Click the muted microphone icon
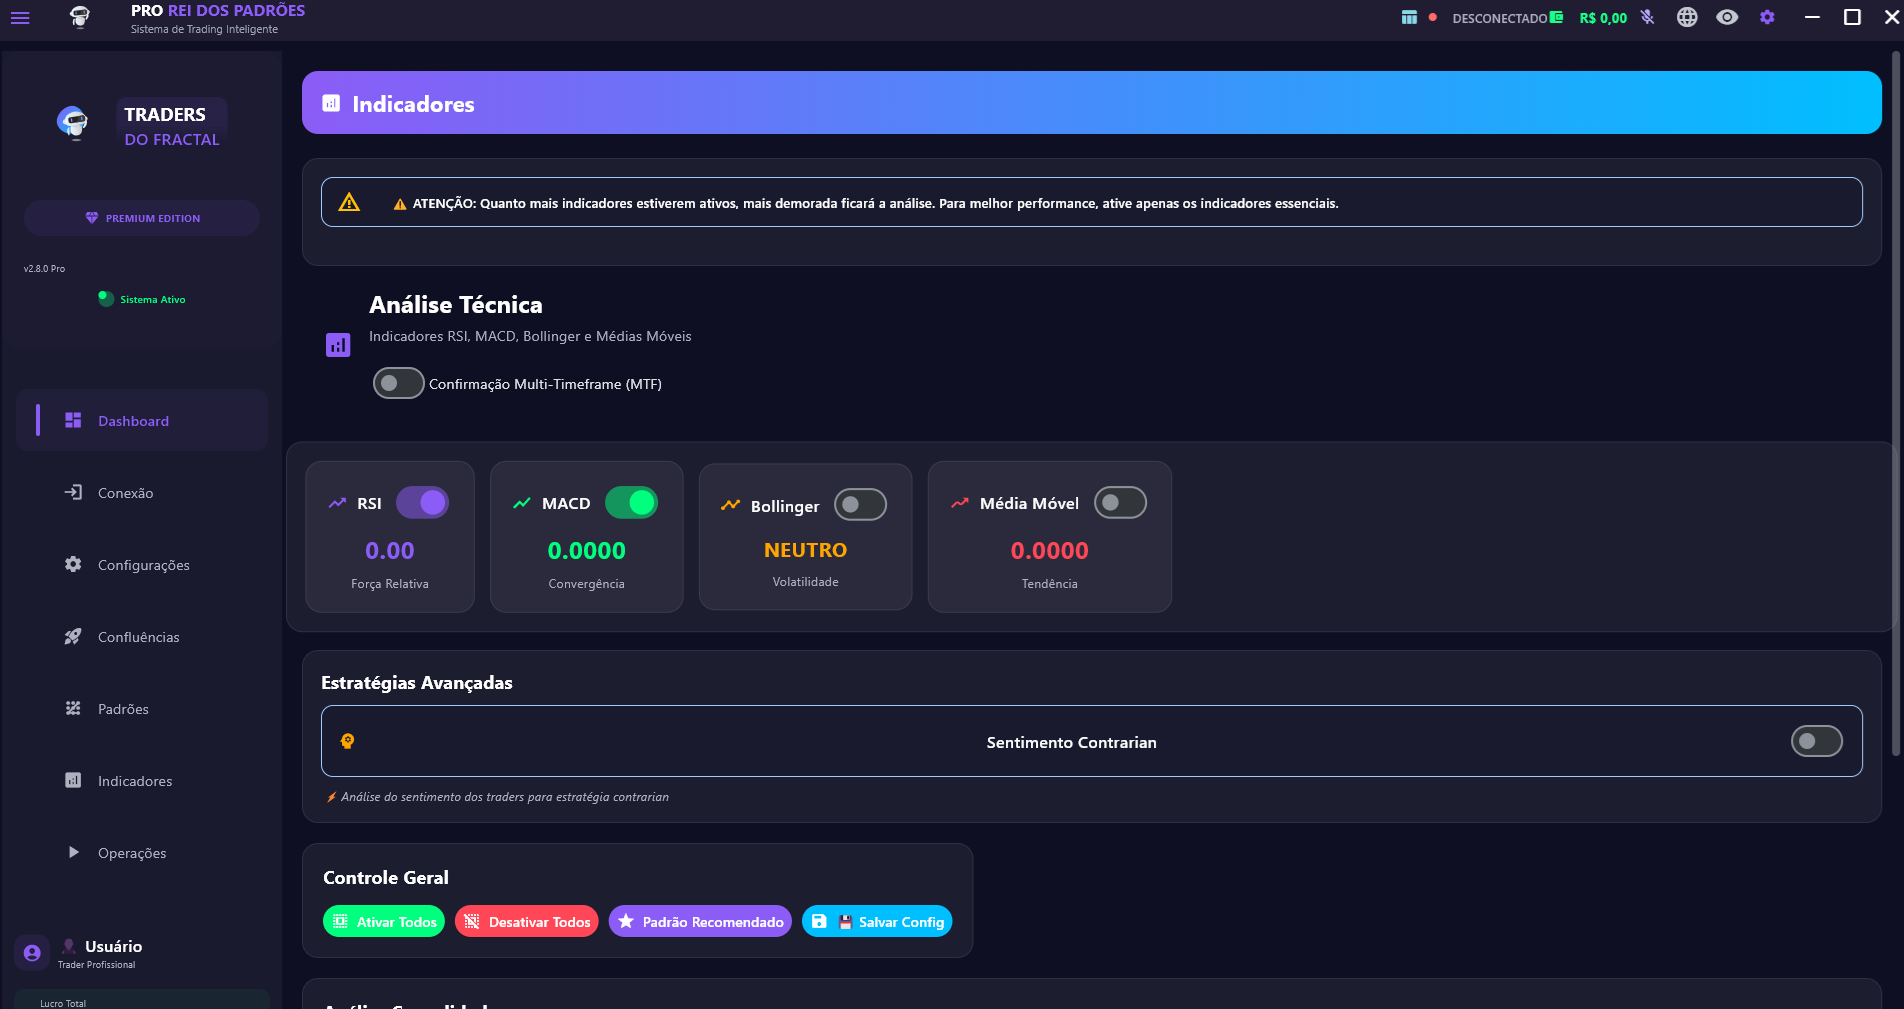 (x=1647, y=18)
